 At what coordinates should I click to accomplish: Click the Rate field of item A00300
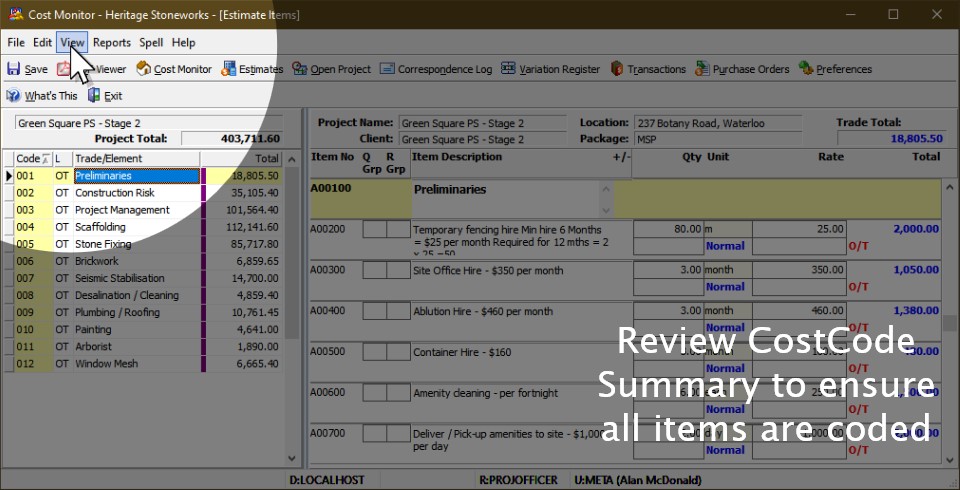click(800, 270)
